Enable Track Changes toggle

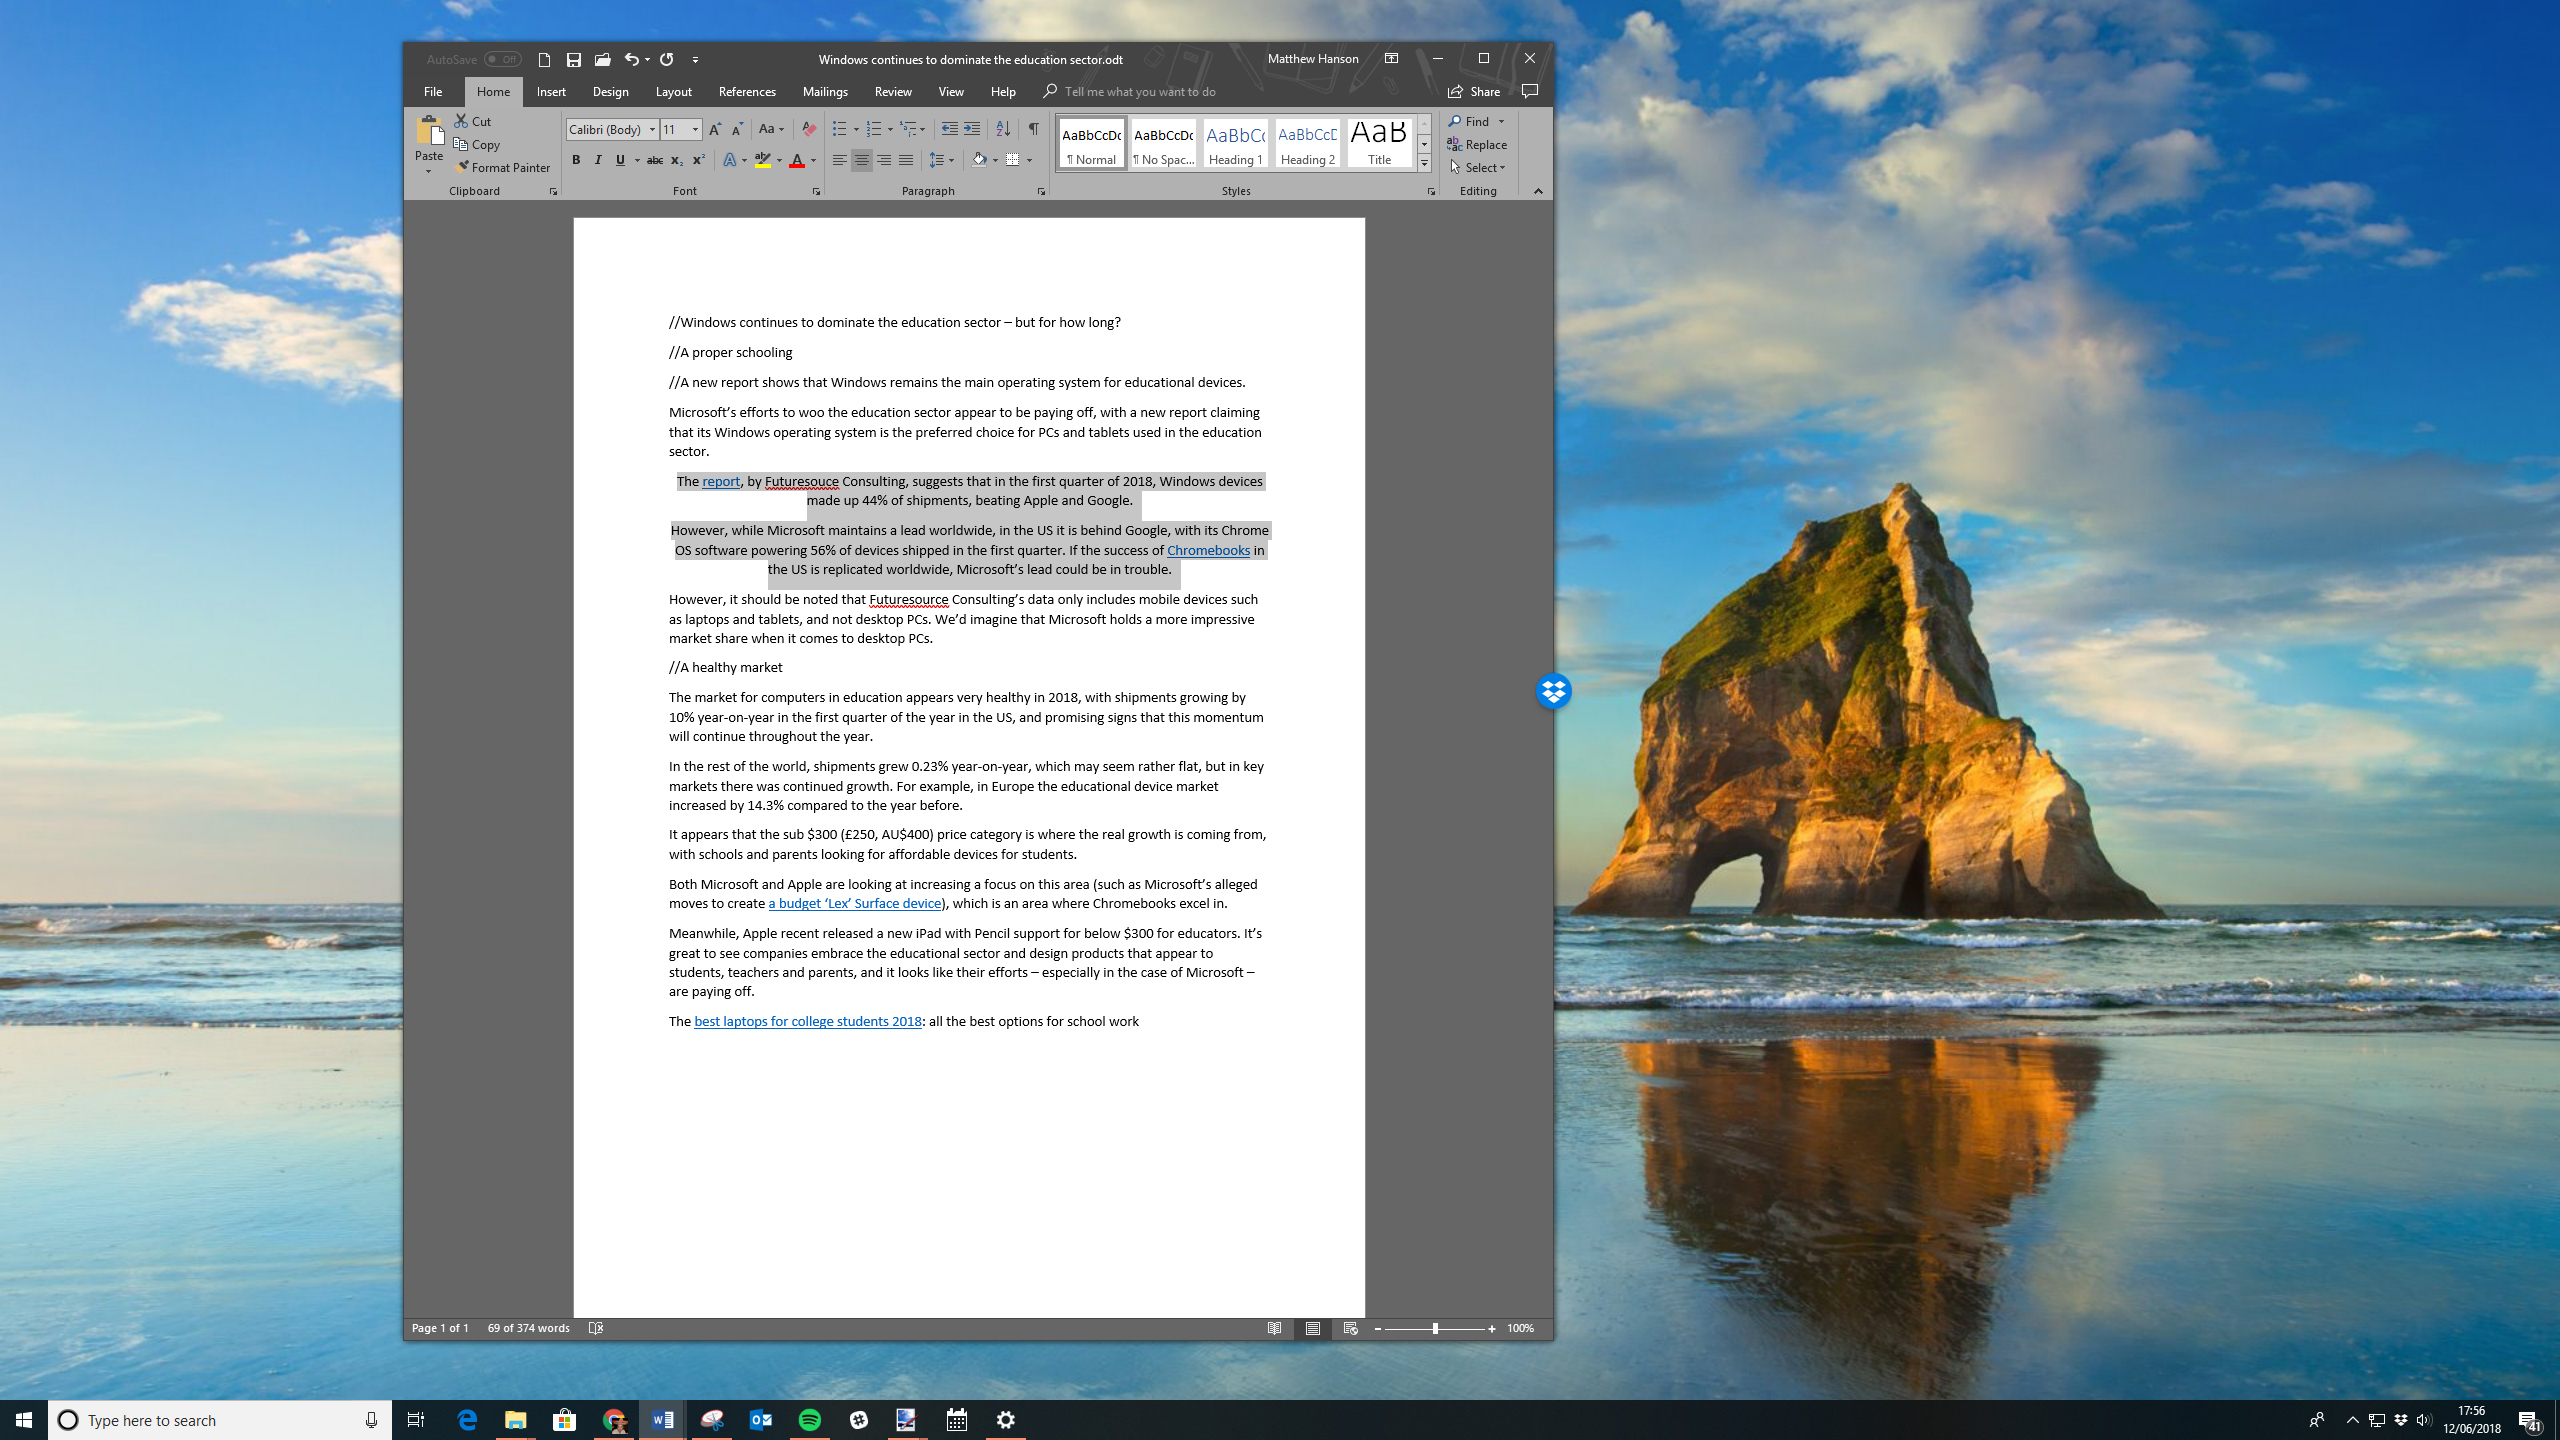pyautogui.click(x=891, y=91)
